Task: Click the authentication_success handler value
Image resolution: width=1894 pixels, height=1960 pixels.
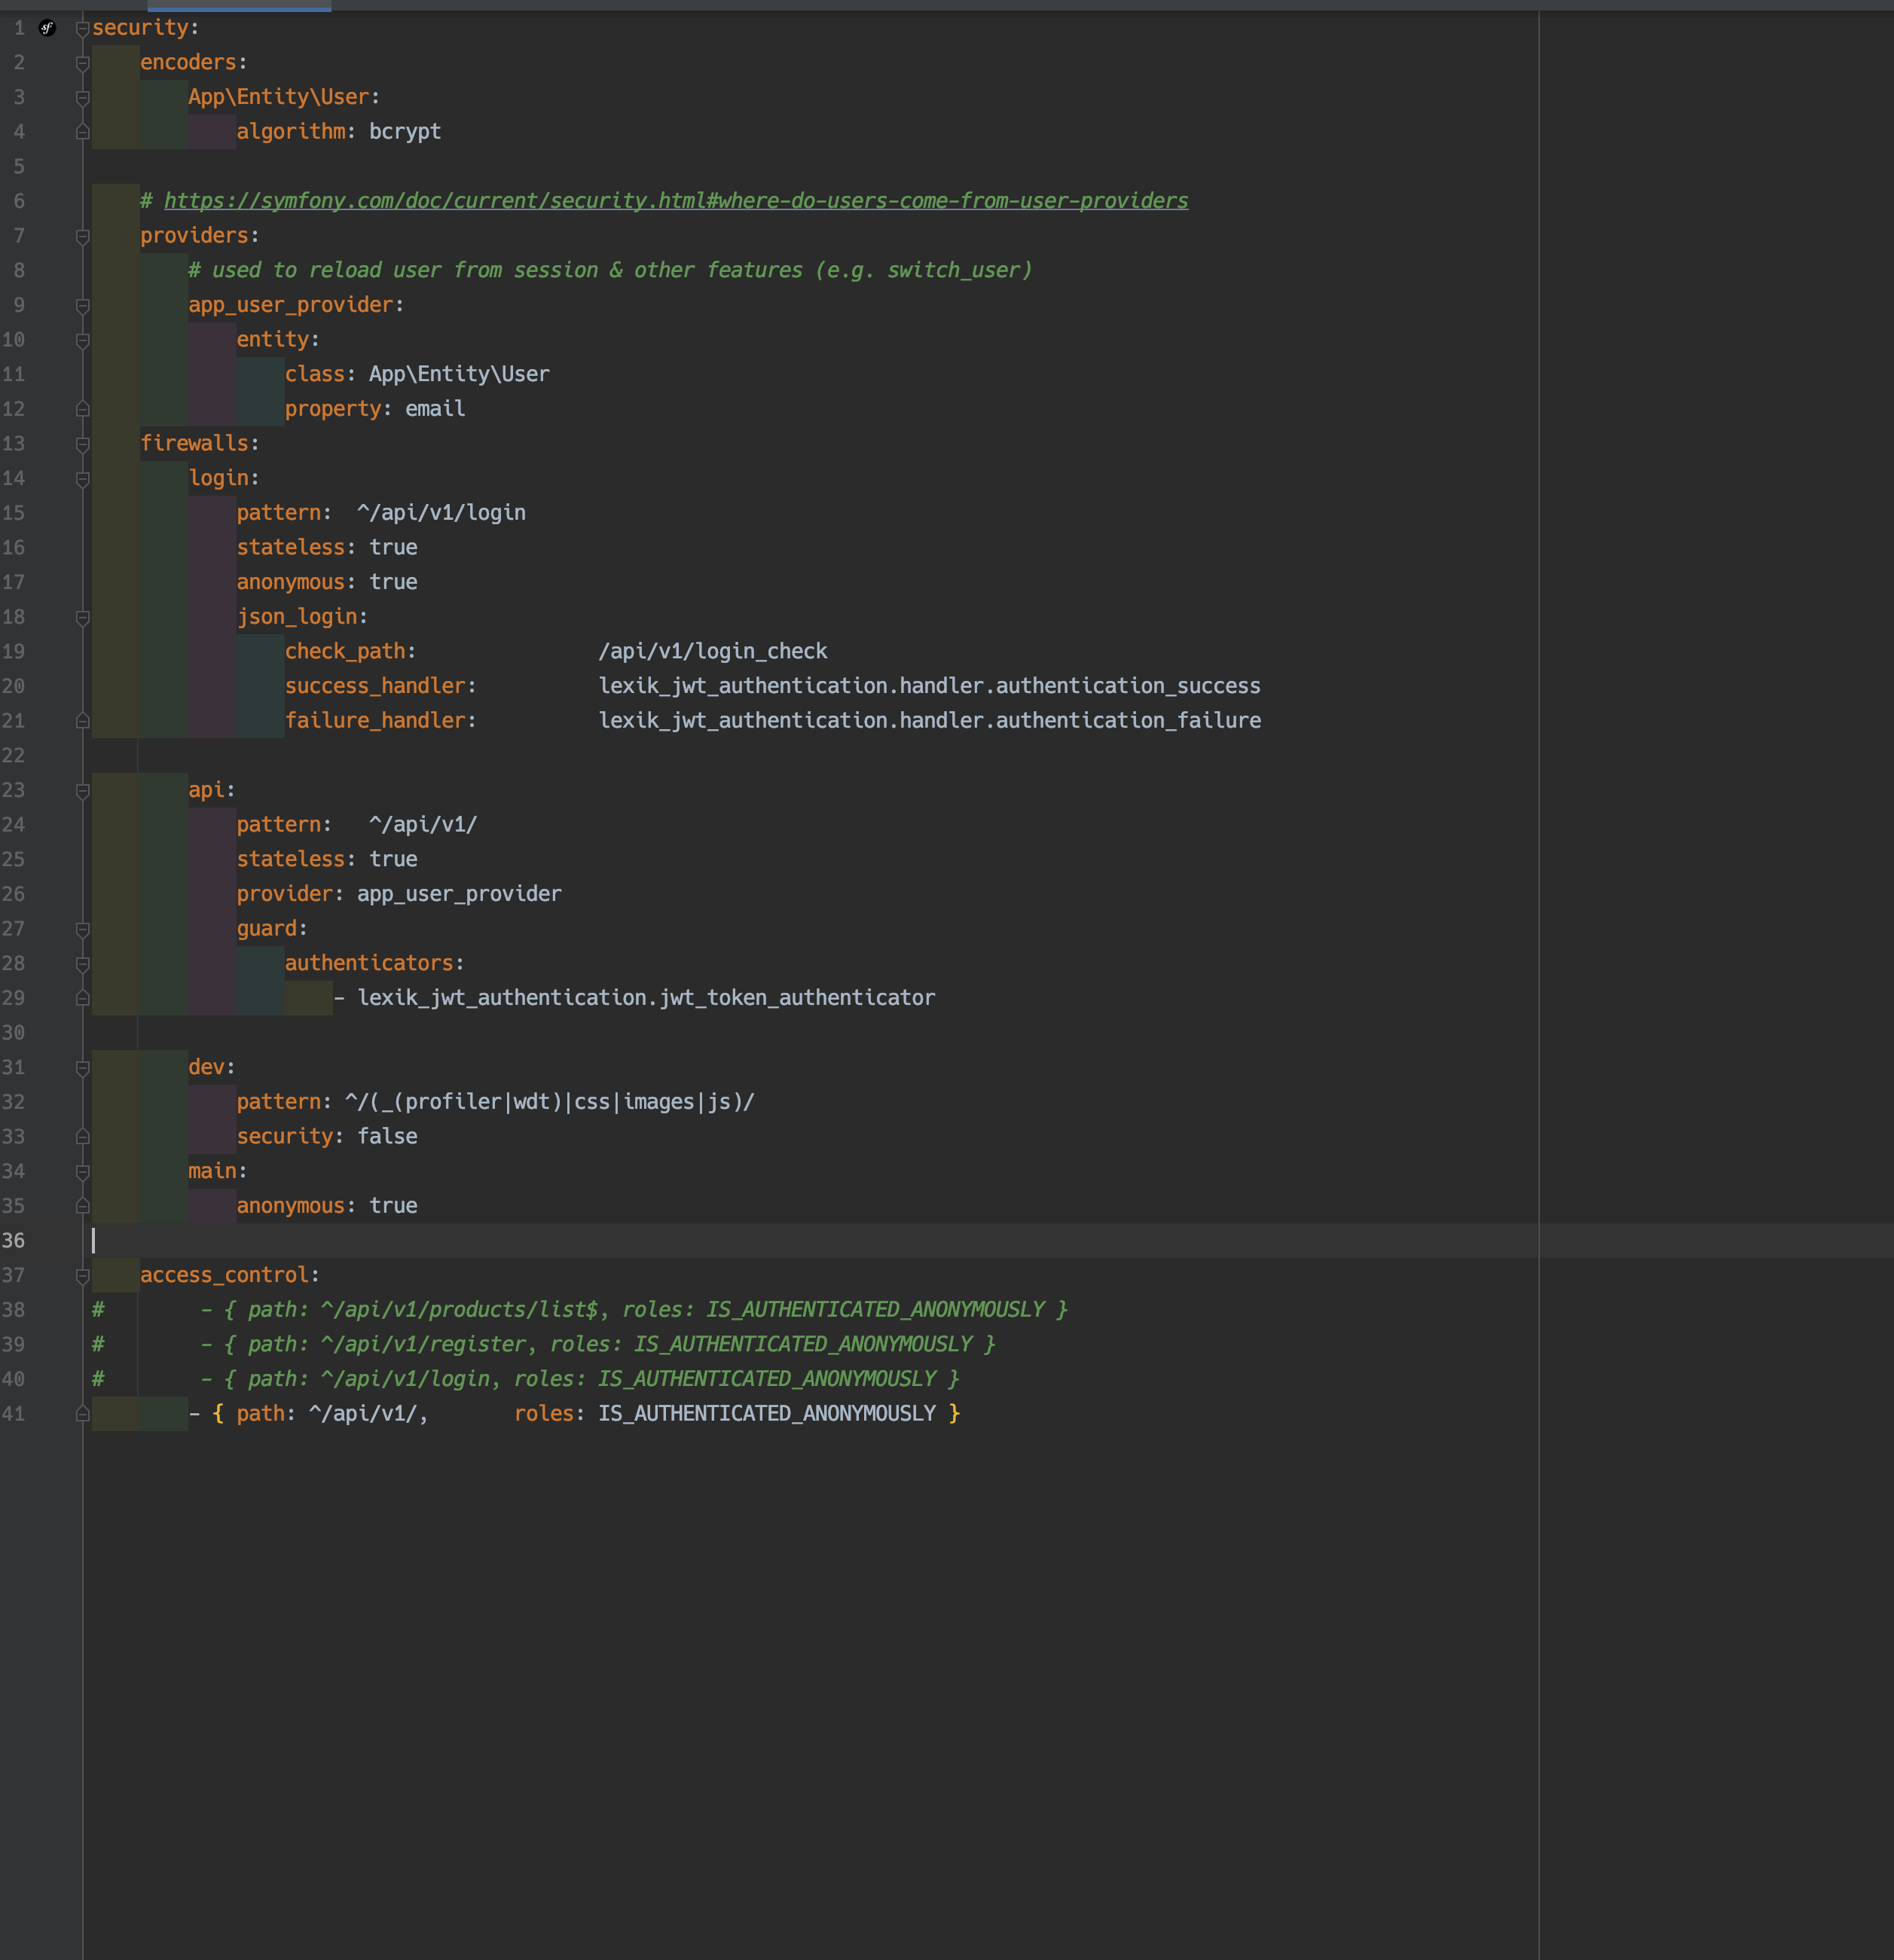Action: [929, 686]
